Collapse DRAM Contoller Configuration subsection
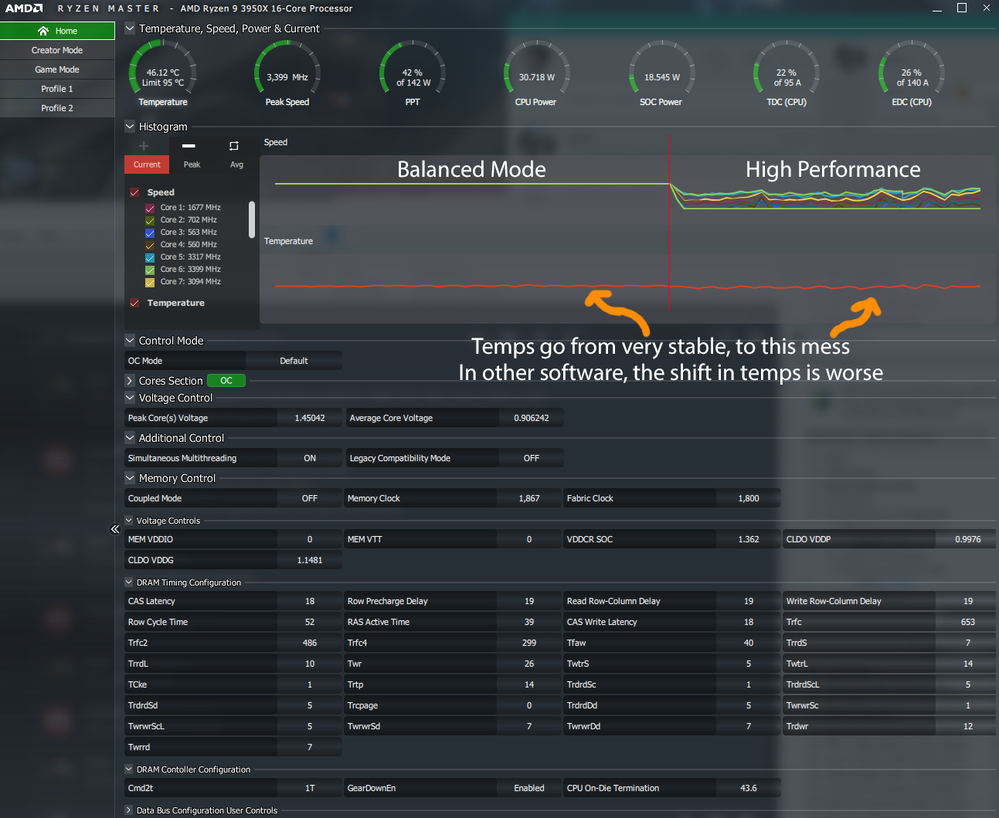This screenshot has width=999, height=818. [x=129, y=769]
